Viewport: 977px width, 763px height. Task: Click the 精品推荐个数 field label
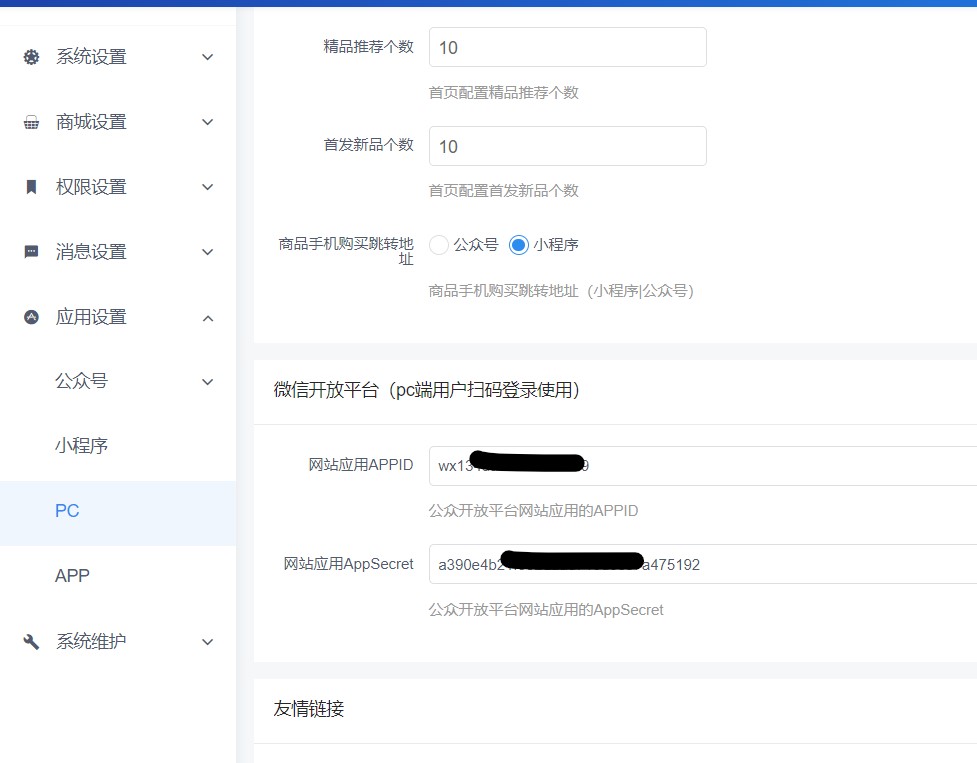(x=368, y=47)
